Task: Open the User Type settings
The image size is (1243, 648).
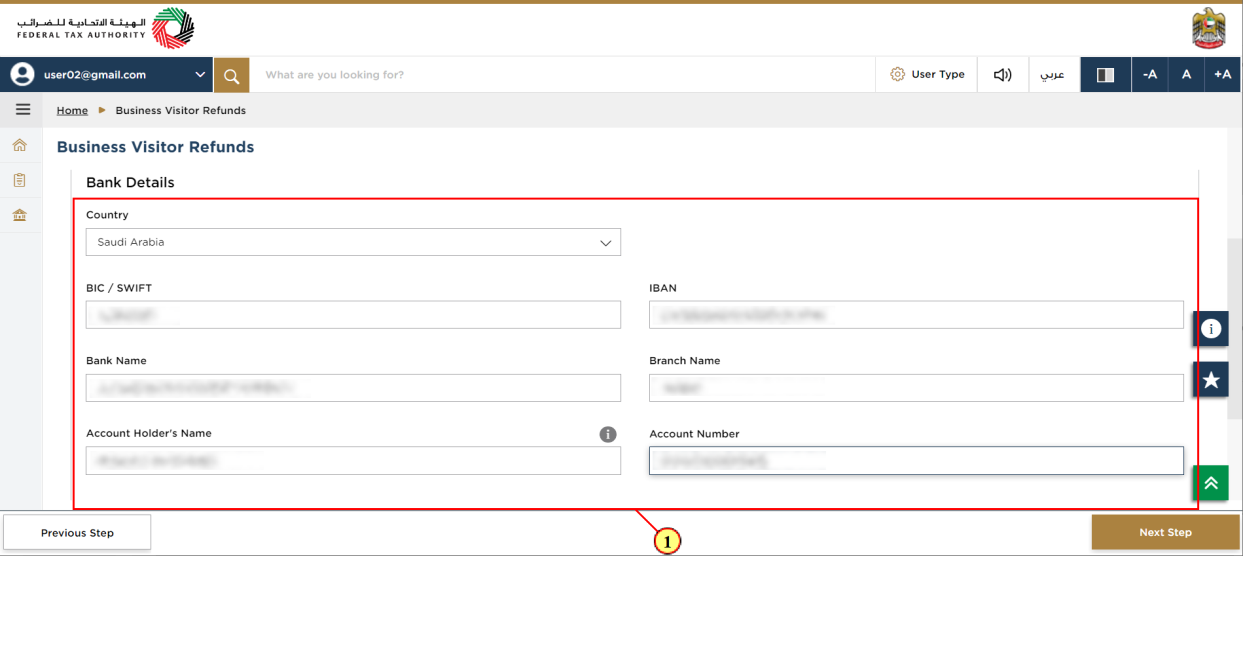Action: coord(927,75)
